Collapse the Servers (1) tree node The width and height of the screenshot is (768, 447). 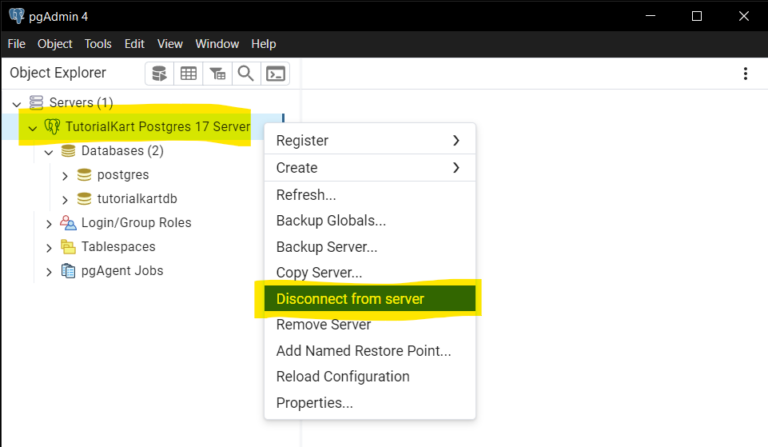tap(16, 103)
